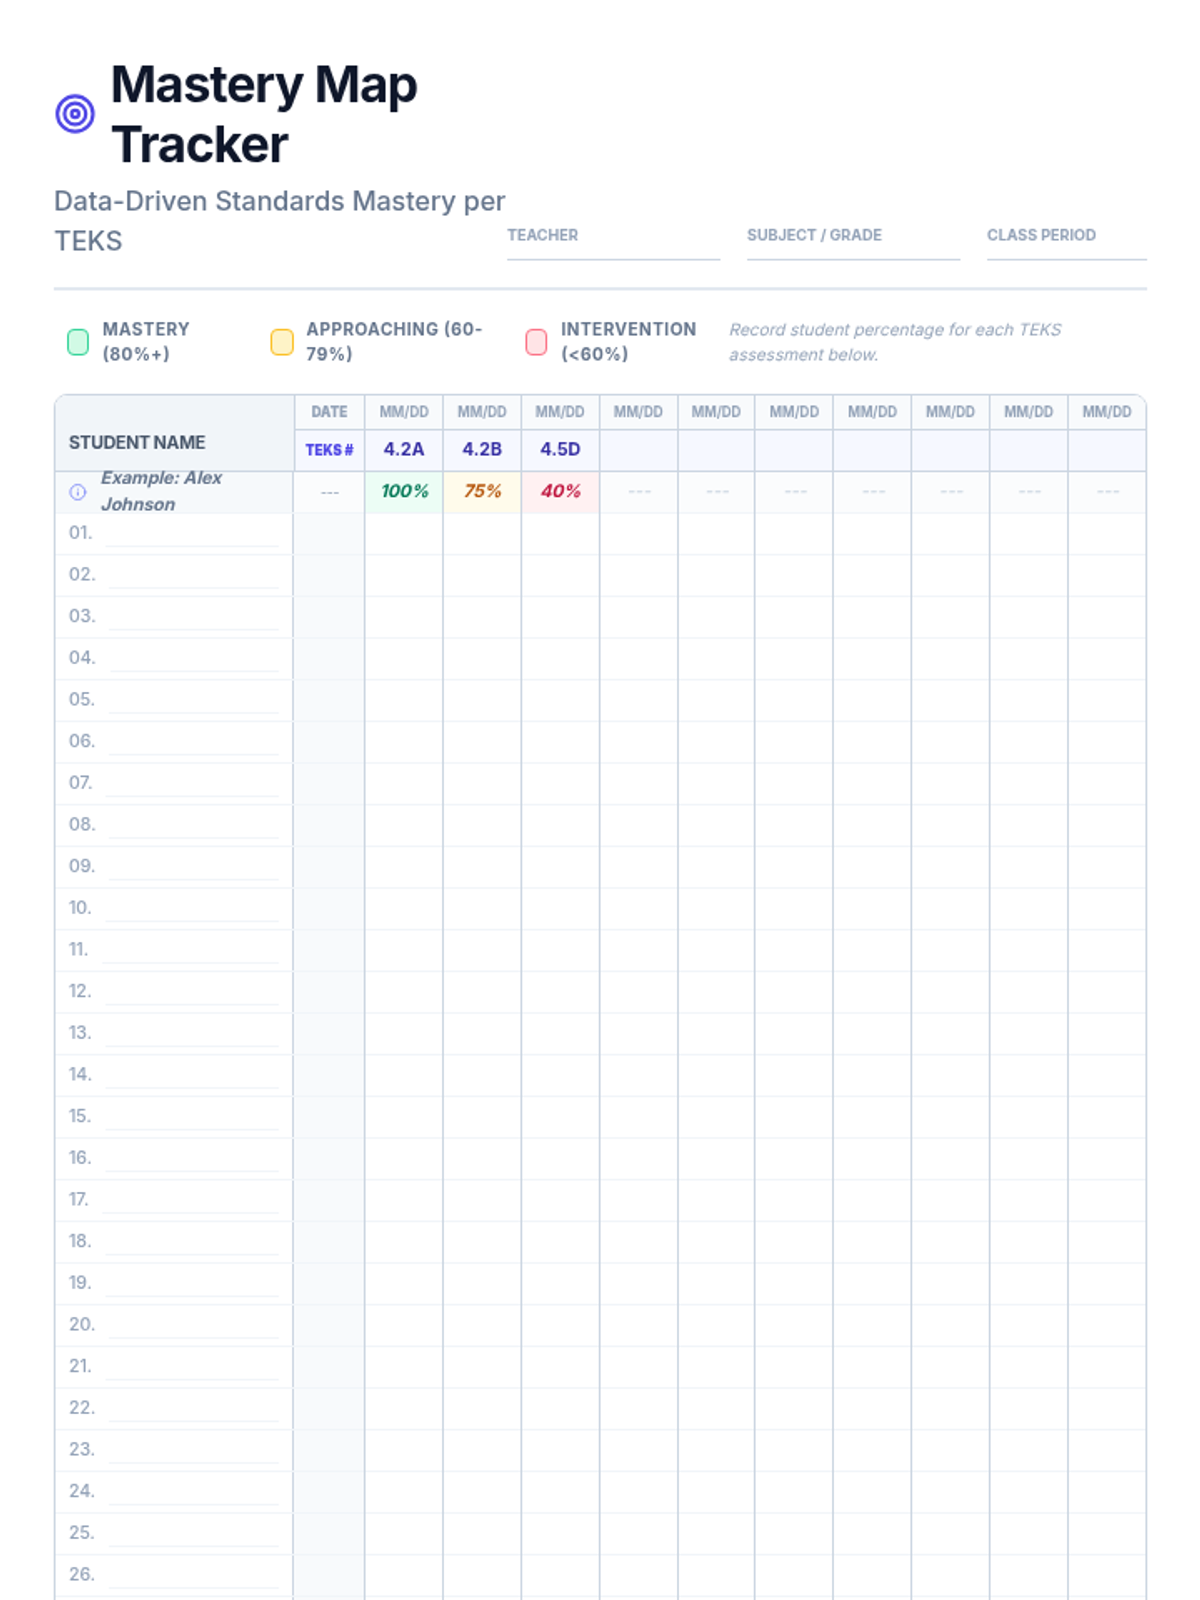Select the 4.2B TEKS column header
The height and width of the screenshot is (1600, 1200).
(x=482, y=449)
